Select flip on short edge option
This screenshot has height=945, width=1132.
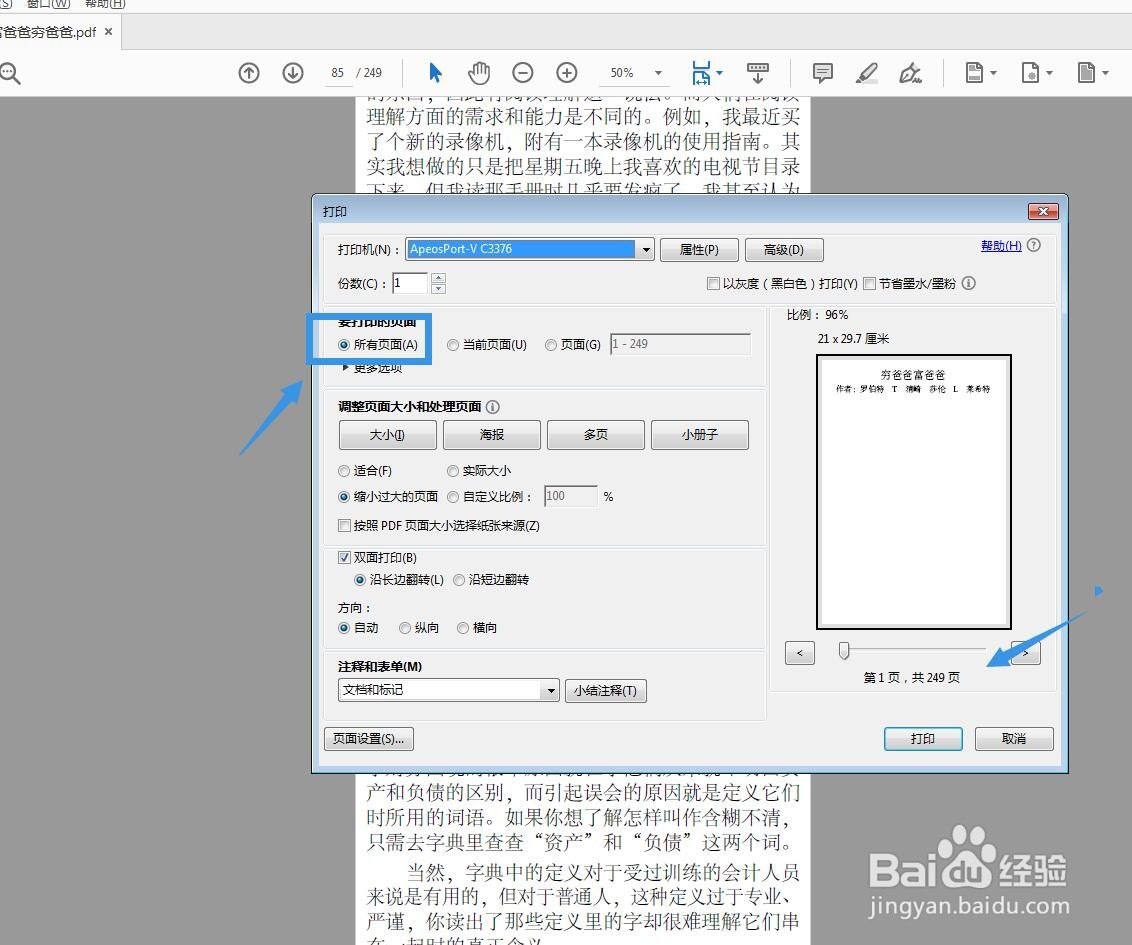458,580
